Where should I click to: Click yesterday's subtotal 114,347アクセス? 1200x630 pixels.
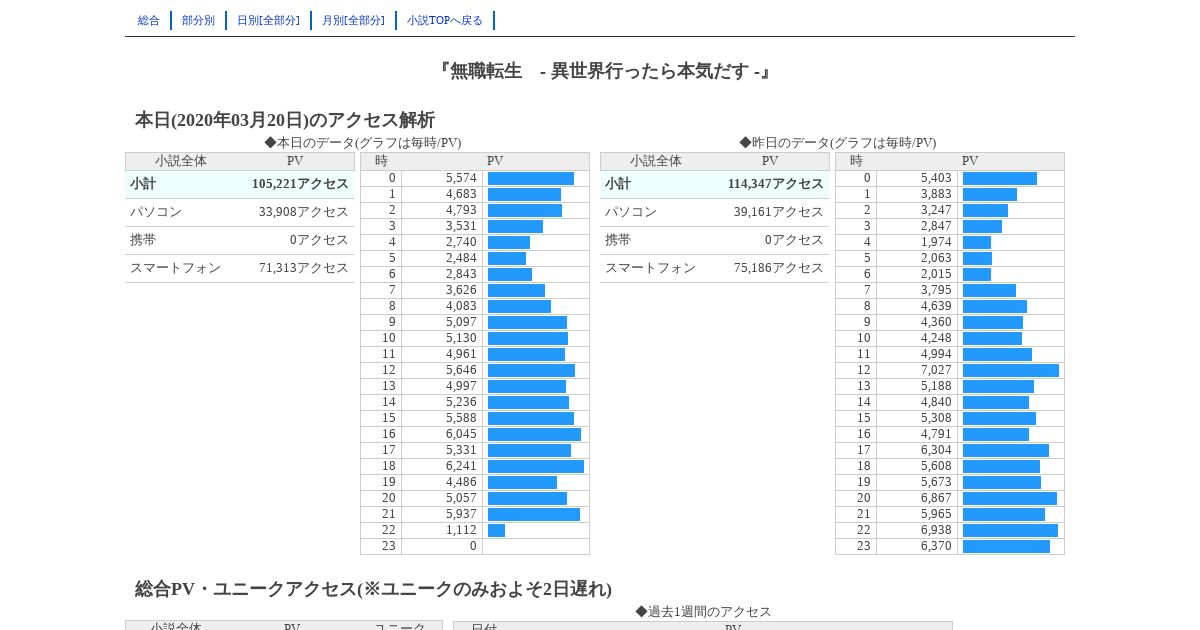pos(776,184)
